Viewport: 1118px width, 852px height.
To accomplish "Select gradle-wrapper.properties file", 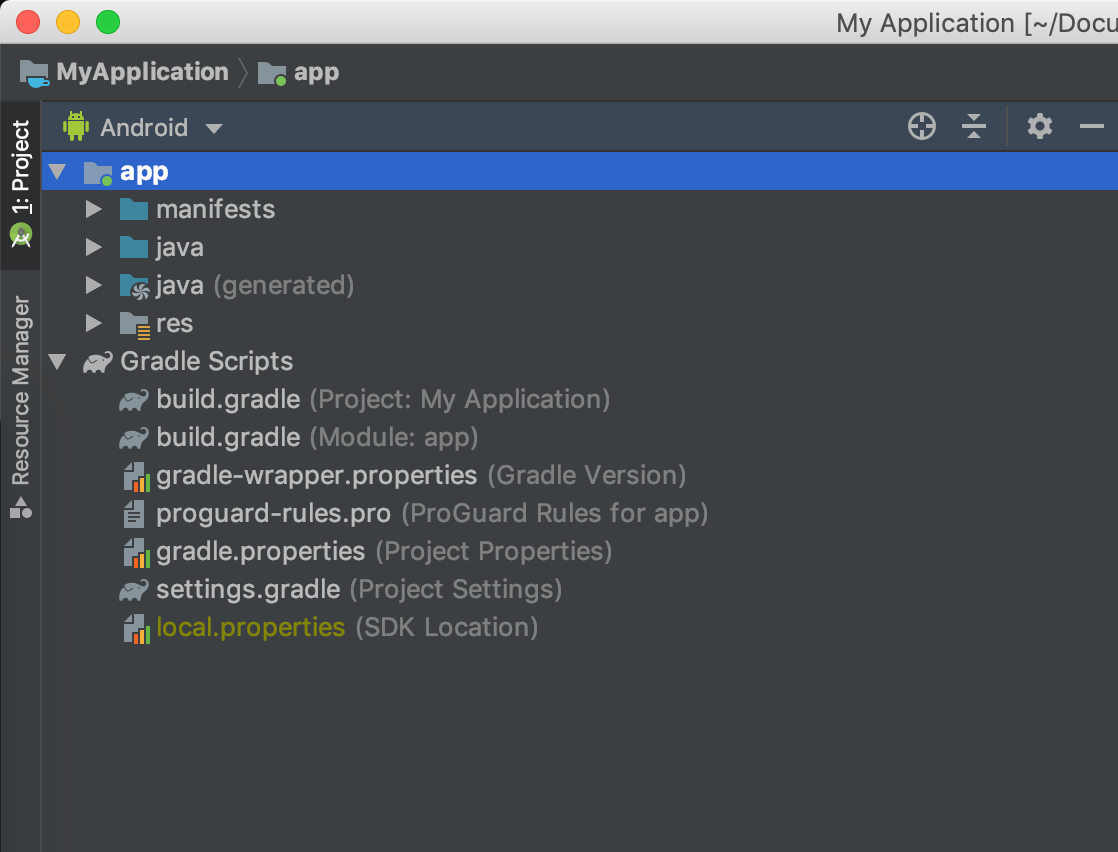I will click(x=316, y=476).
